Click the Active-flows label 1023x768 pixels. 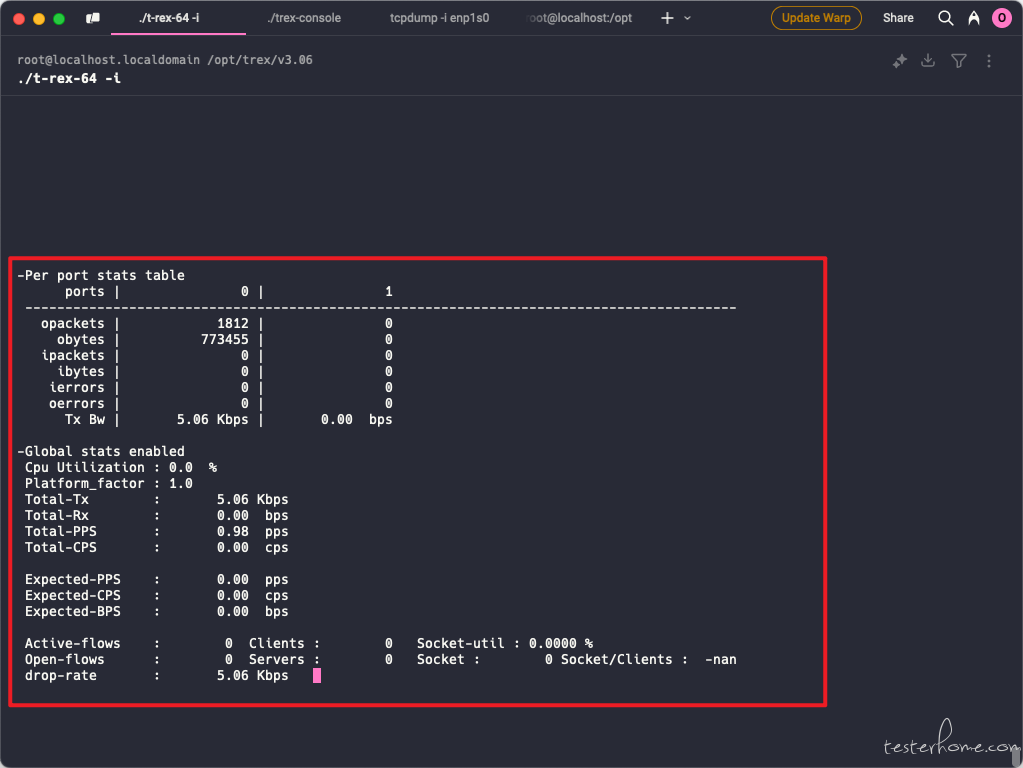[x=72, y=643]
